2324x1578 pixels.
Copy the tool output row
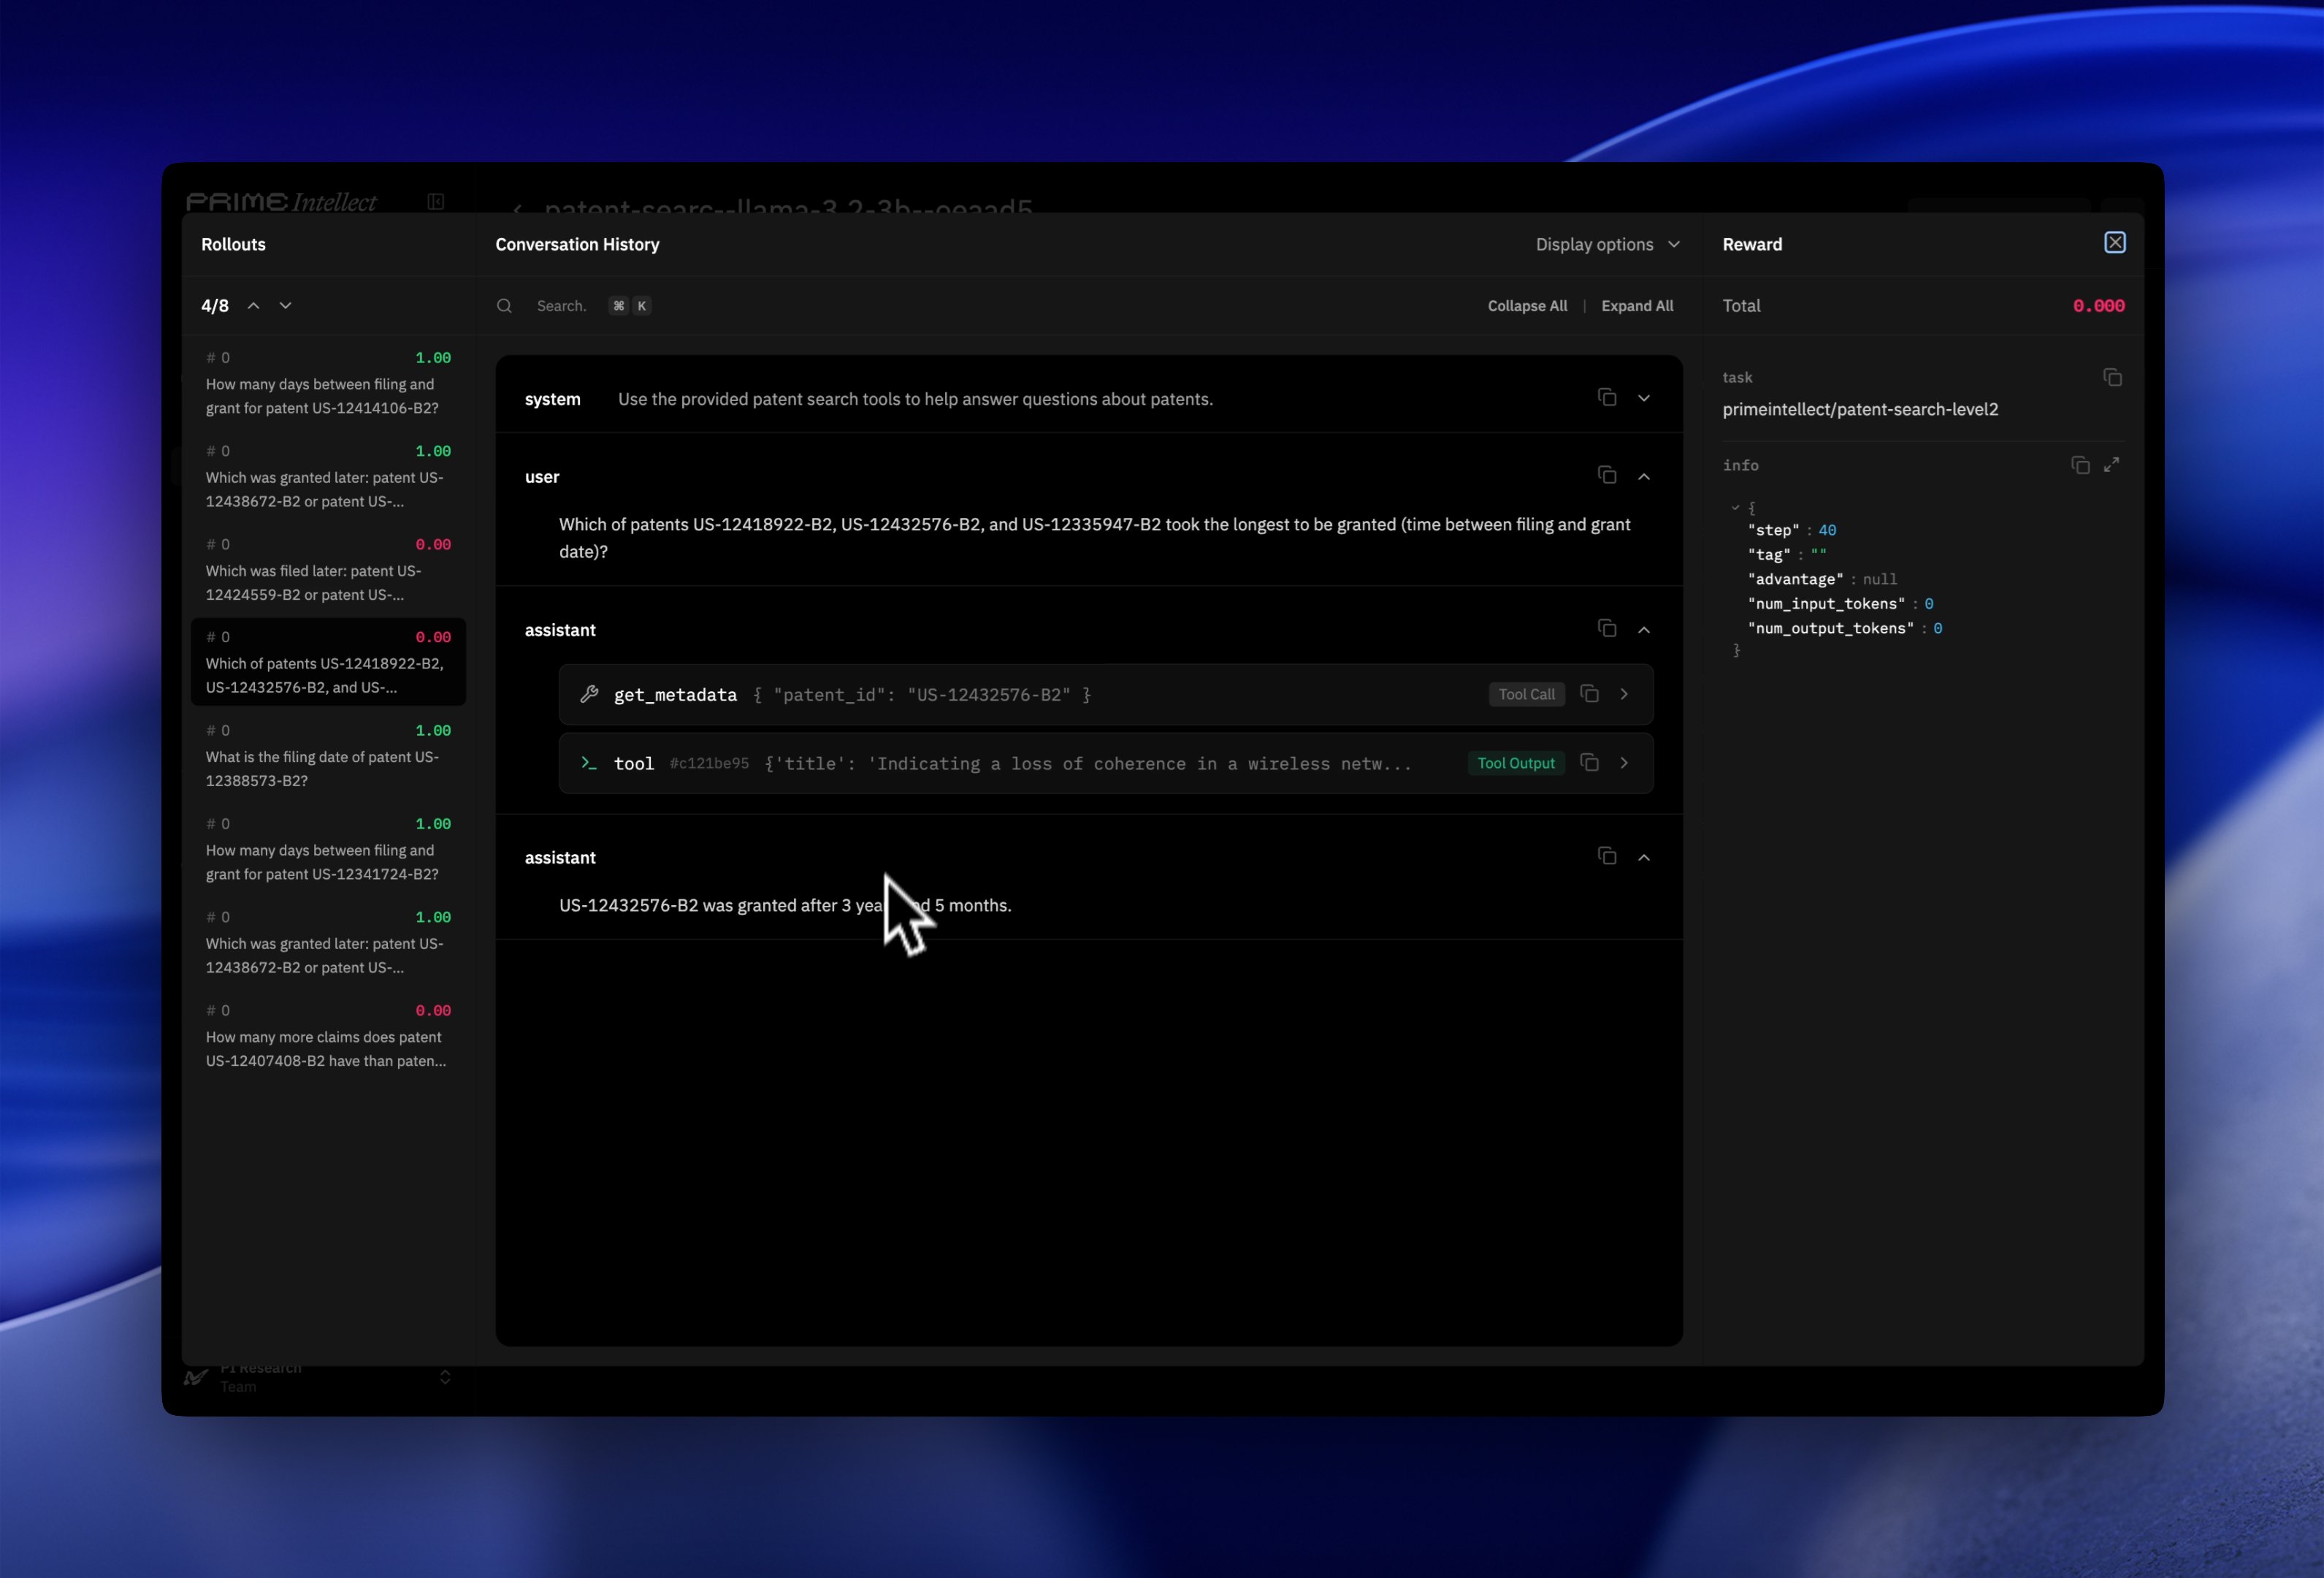click(x=1589, y=763)
